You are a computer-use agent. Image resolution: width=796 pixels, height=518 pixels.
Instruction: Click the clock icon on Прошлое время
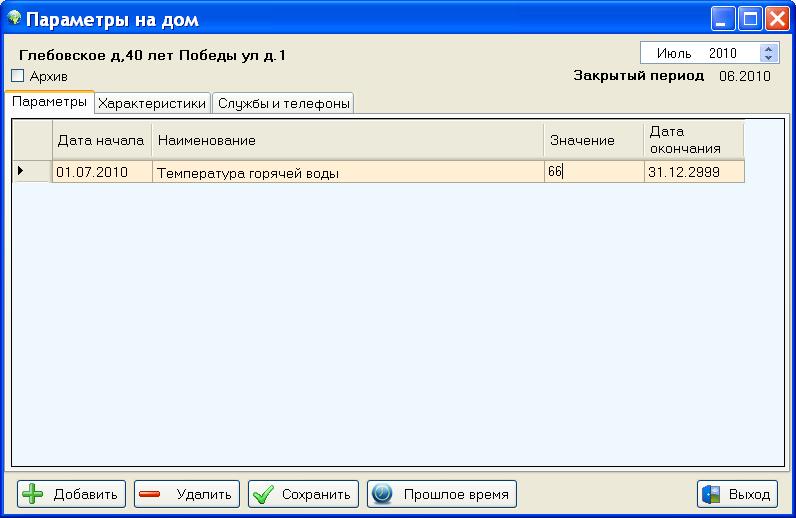point(382,494)
